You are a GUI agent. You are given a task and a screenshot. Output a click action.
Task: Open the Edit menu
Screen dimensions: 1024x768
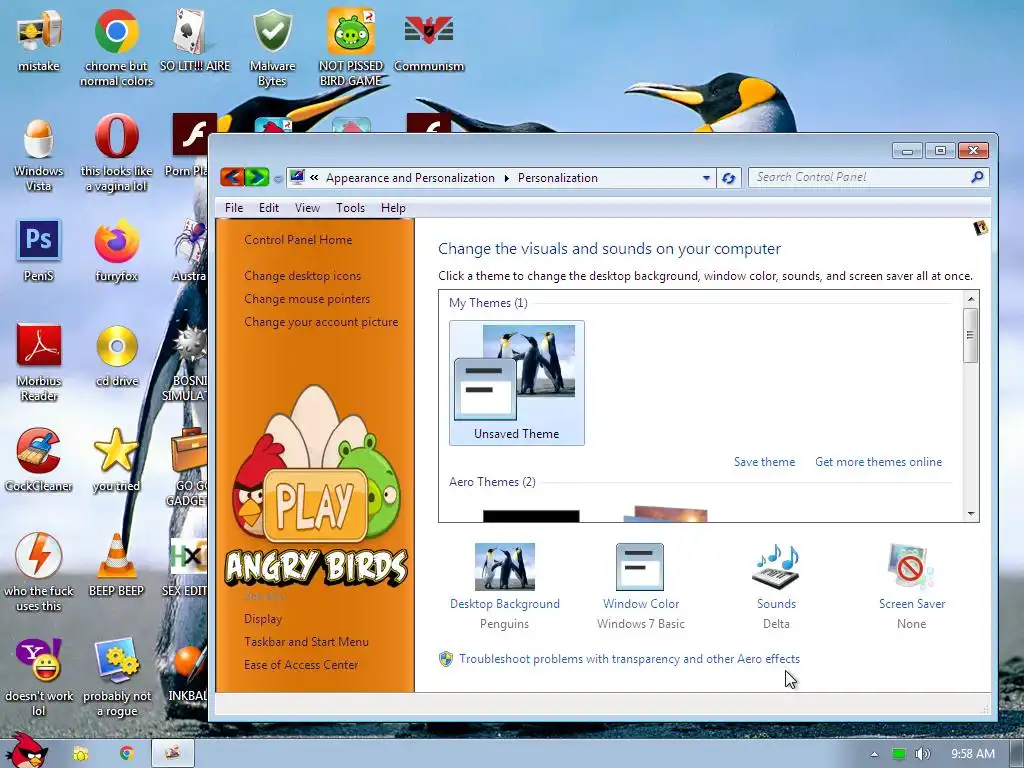click(x=268, y=208)
